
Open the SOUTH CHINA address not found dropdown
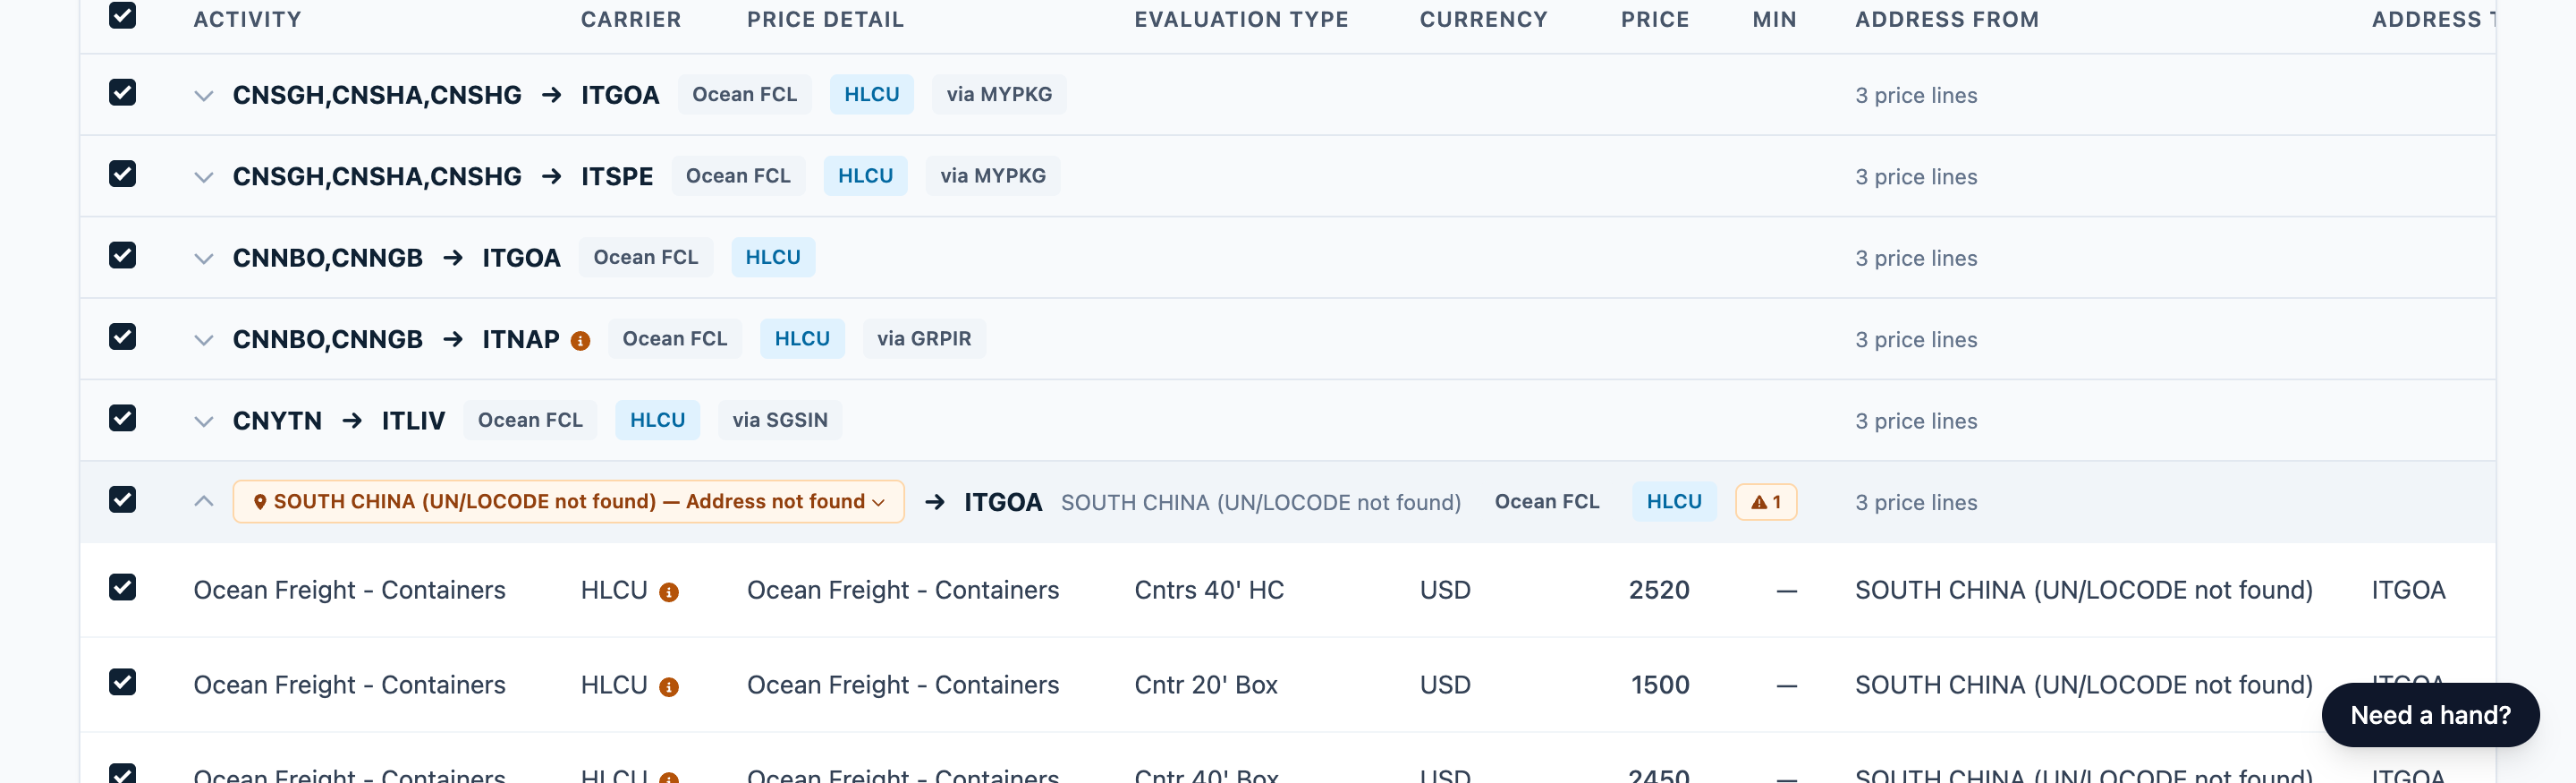pos(568,502)
